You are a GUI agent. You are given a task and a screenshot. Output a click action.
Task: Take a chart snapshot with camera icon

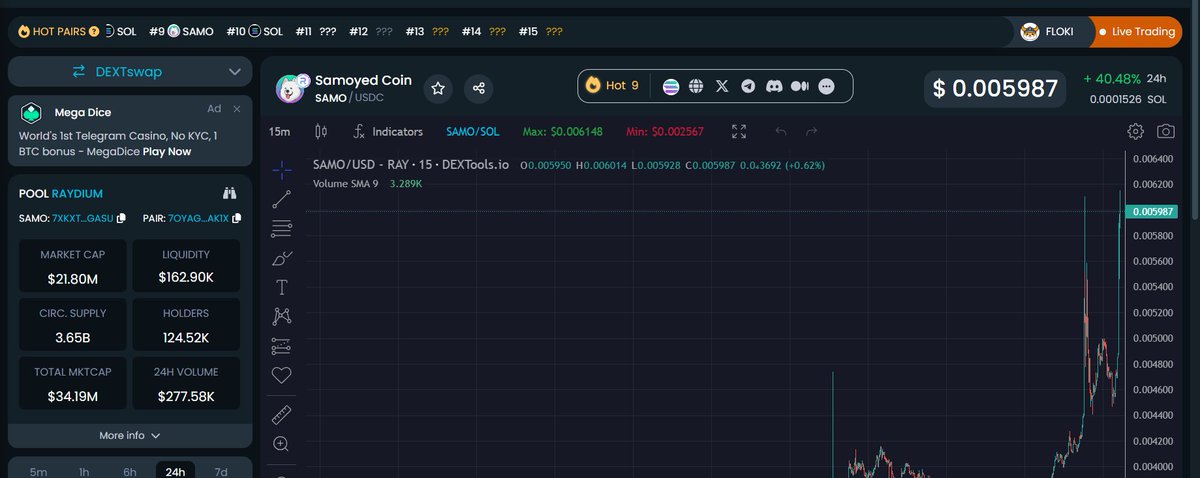1166,131
